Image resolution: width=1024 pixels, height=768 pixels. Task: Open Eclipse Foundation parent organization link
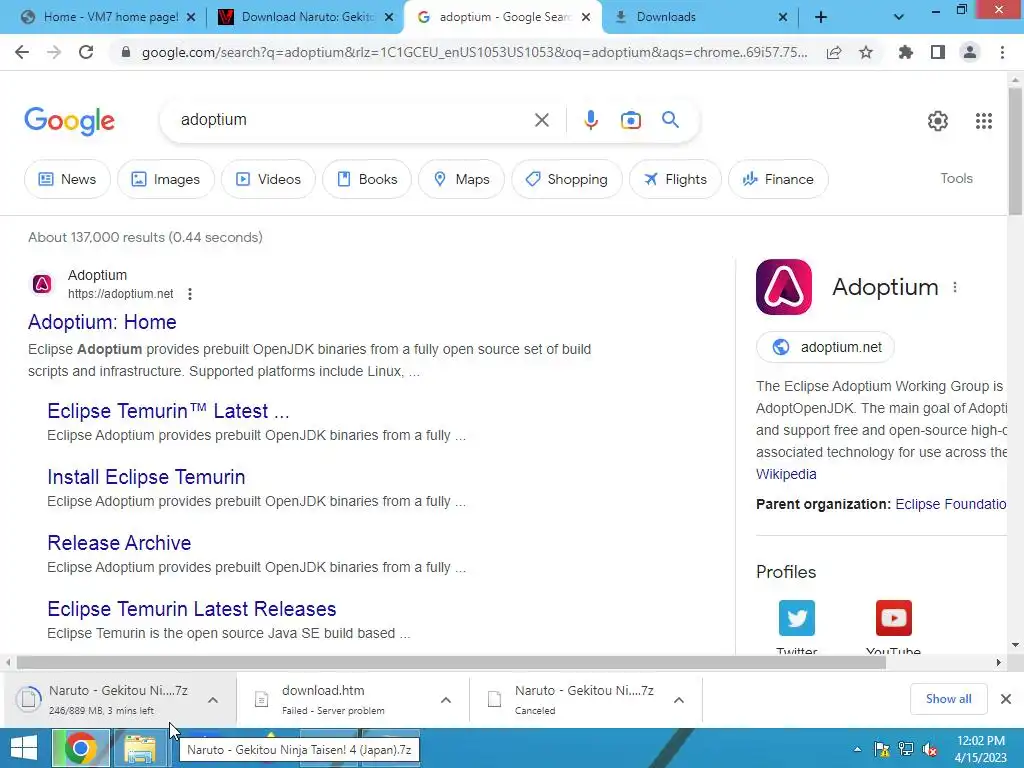click(950, 504)
